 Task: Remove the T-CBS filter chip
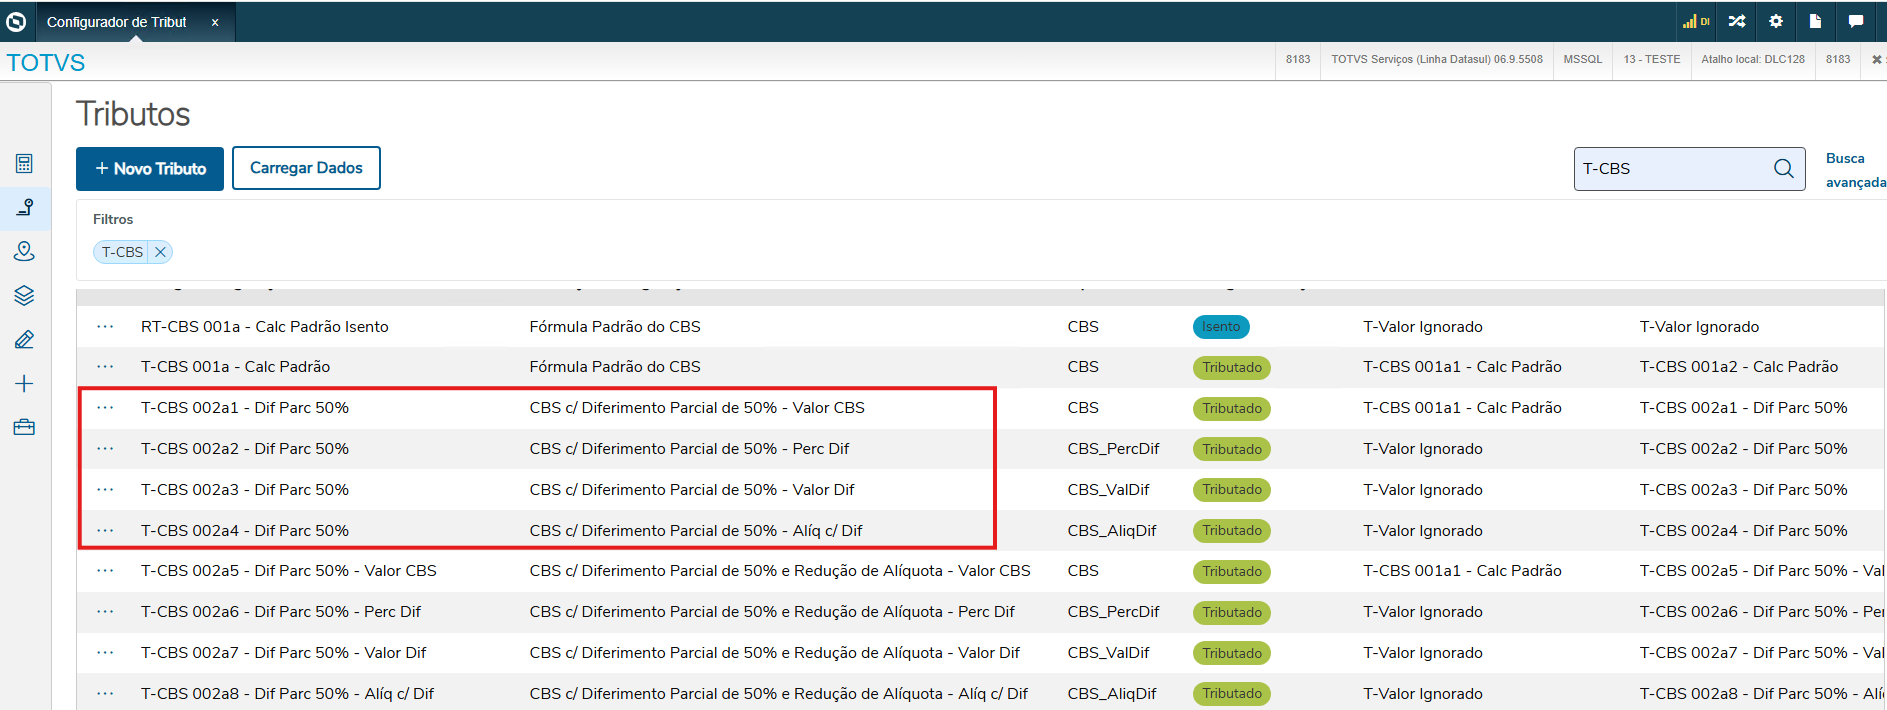(x=160, y=252)
